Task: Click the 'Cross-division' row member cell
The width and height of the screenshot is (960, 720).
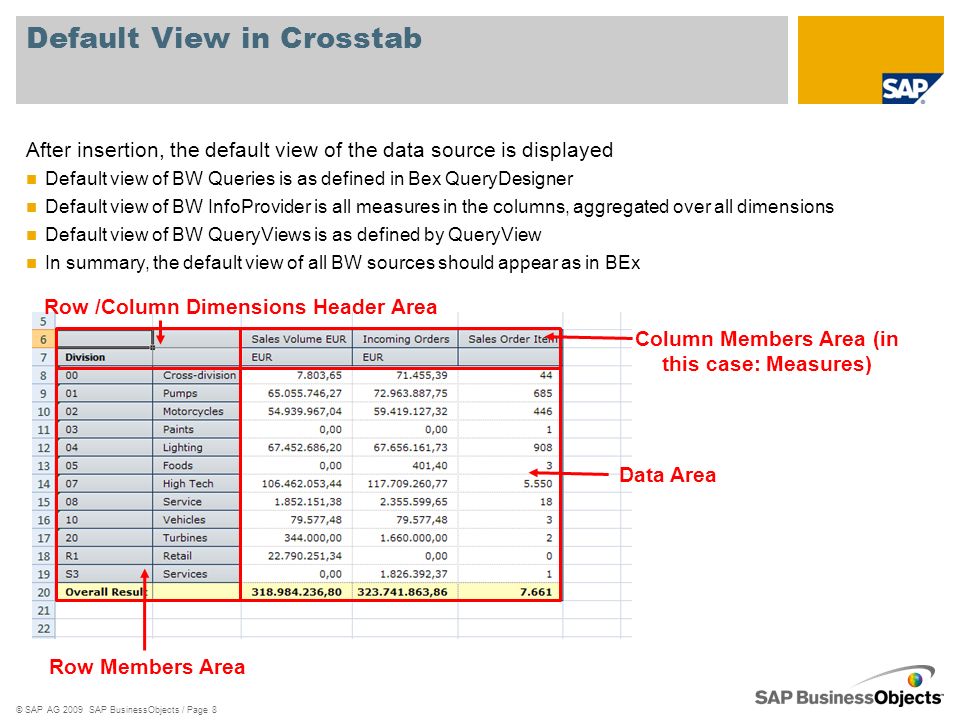Action: click(x=197, y=375)
